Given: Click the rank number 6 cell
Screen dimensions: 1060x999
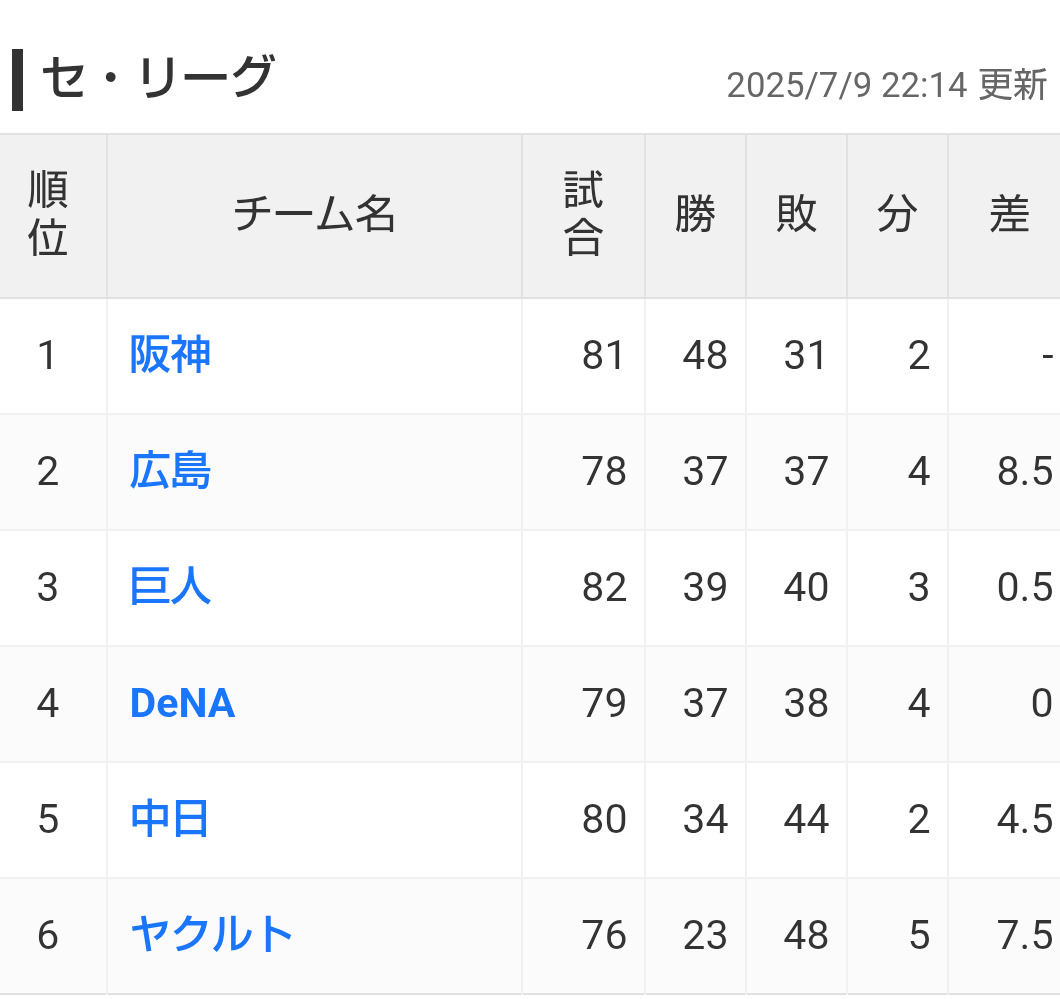Looking at the screenshot, I should tap(48, 935).
